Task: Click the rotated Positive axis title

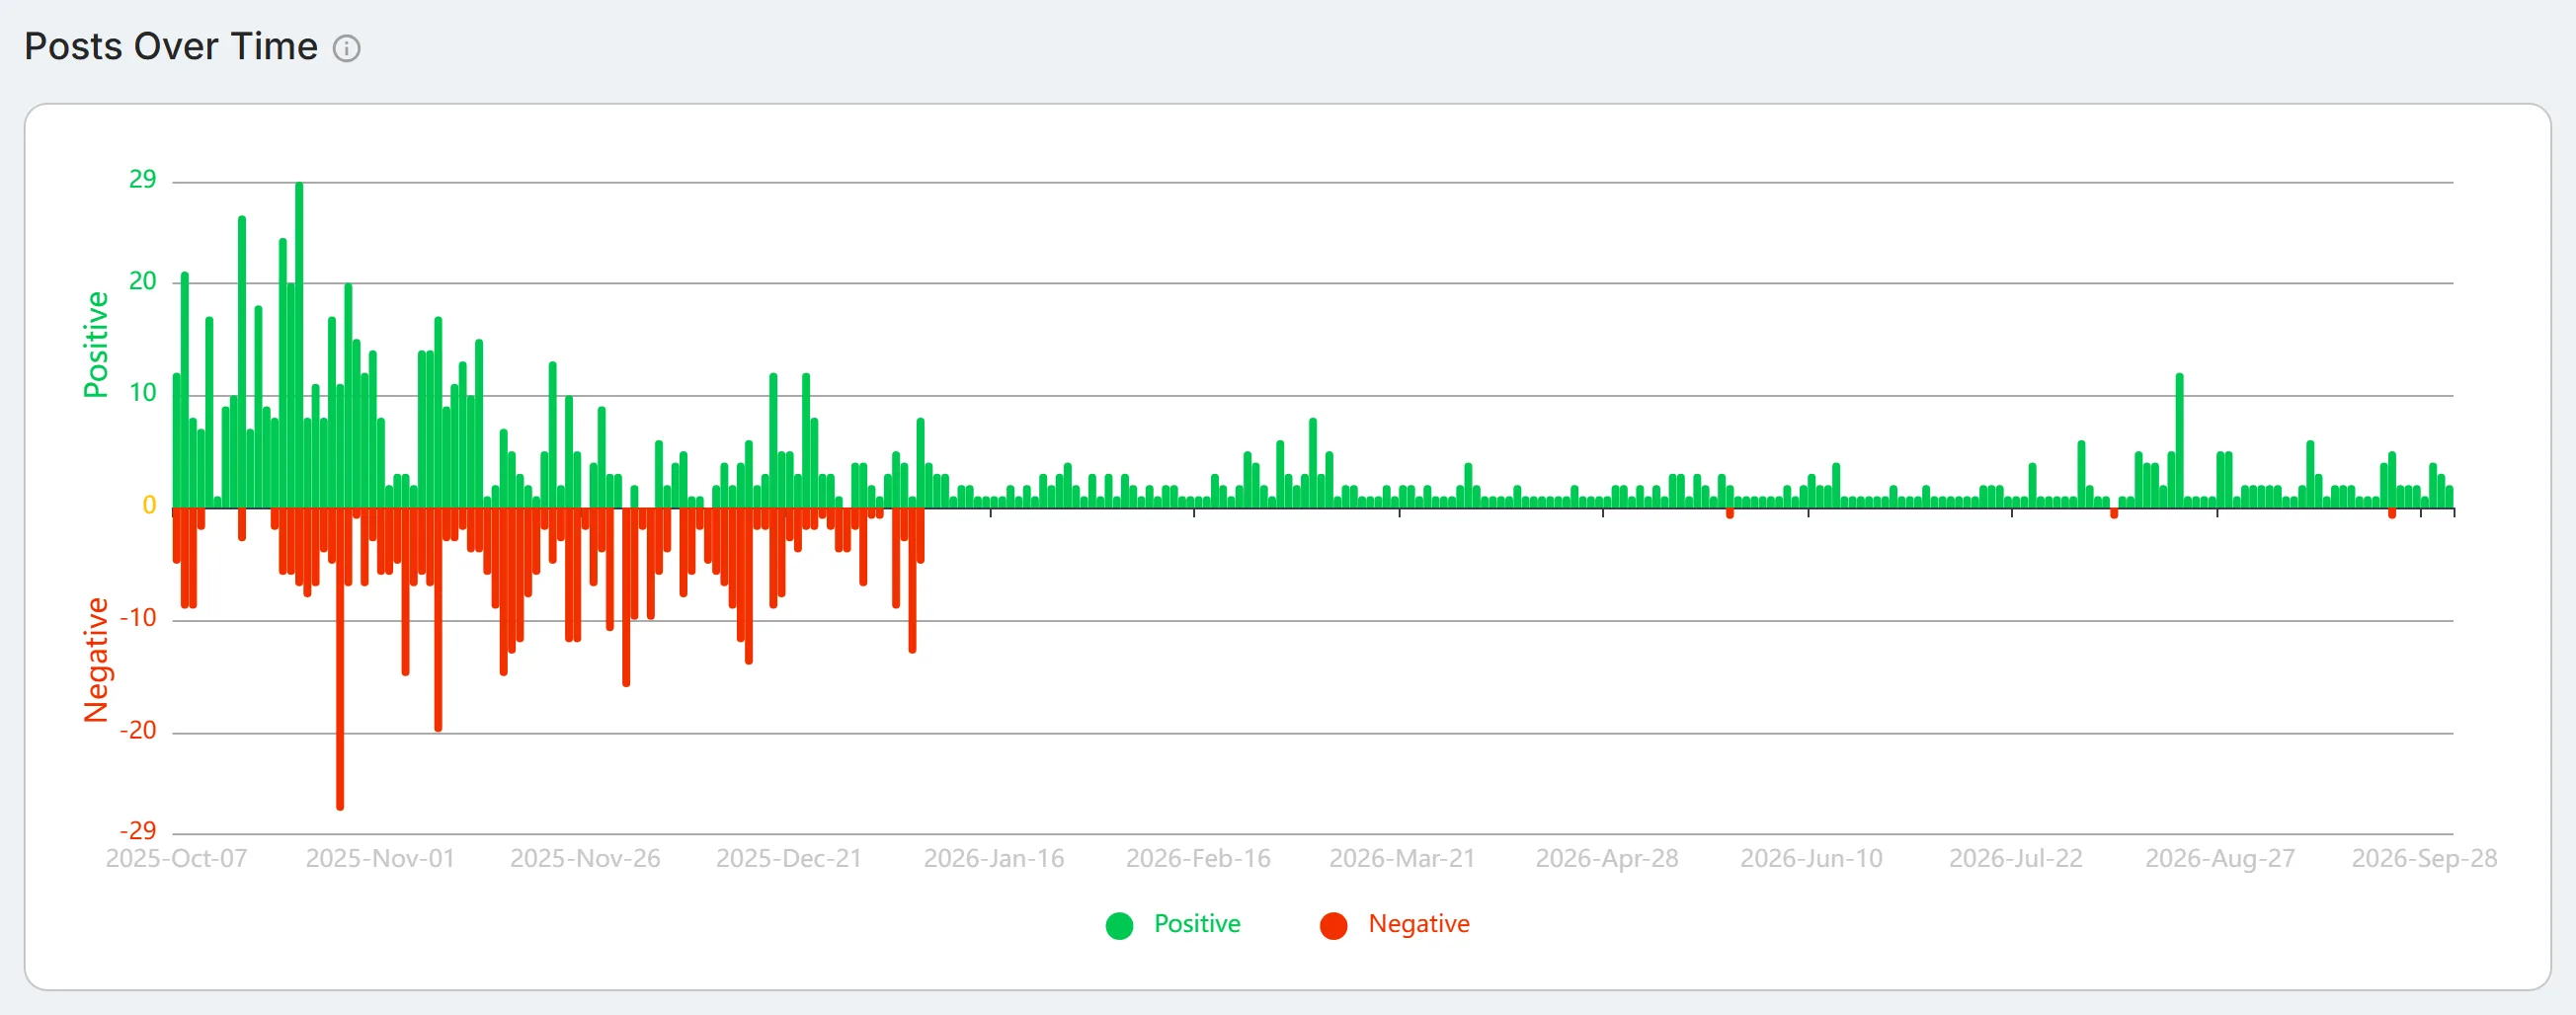Action: tap(96, 345)
